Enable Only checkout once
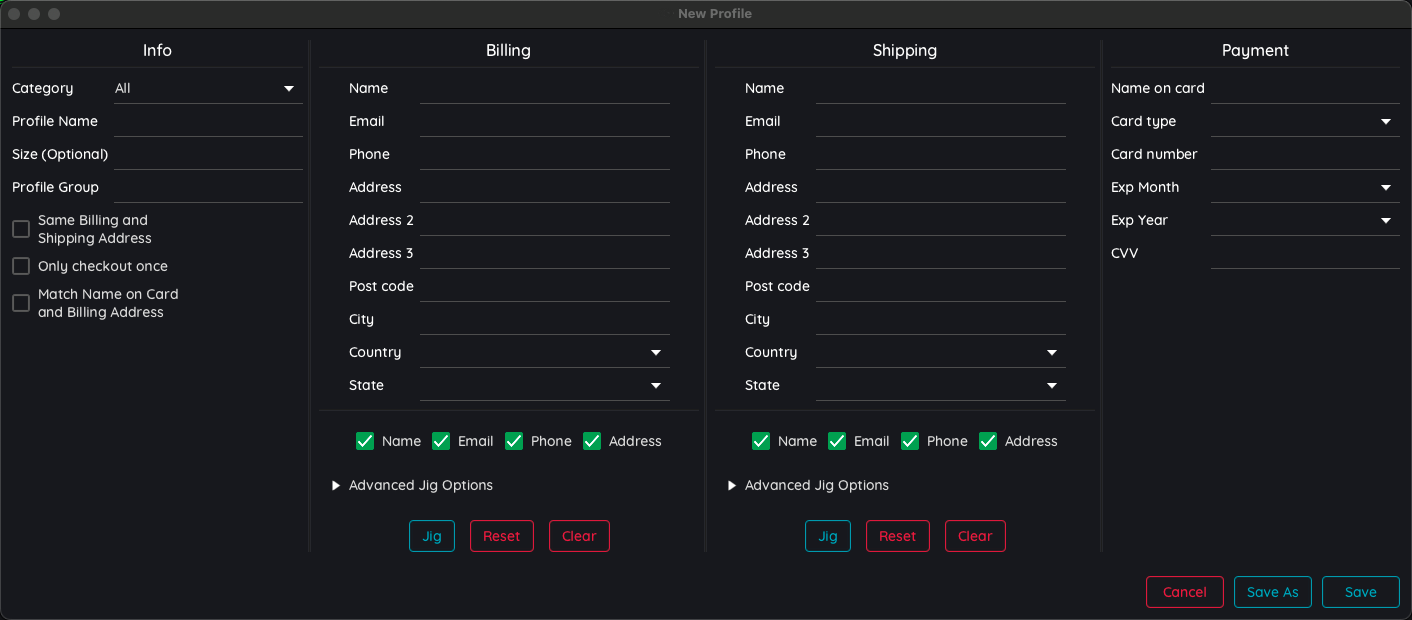Image resolution: width=1412 pixels, height=620 pixels. pyautogui.click(x=20, y=266)
